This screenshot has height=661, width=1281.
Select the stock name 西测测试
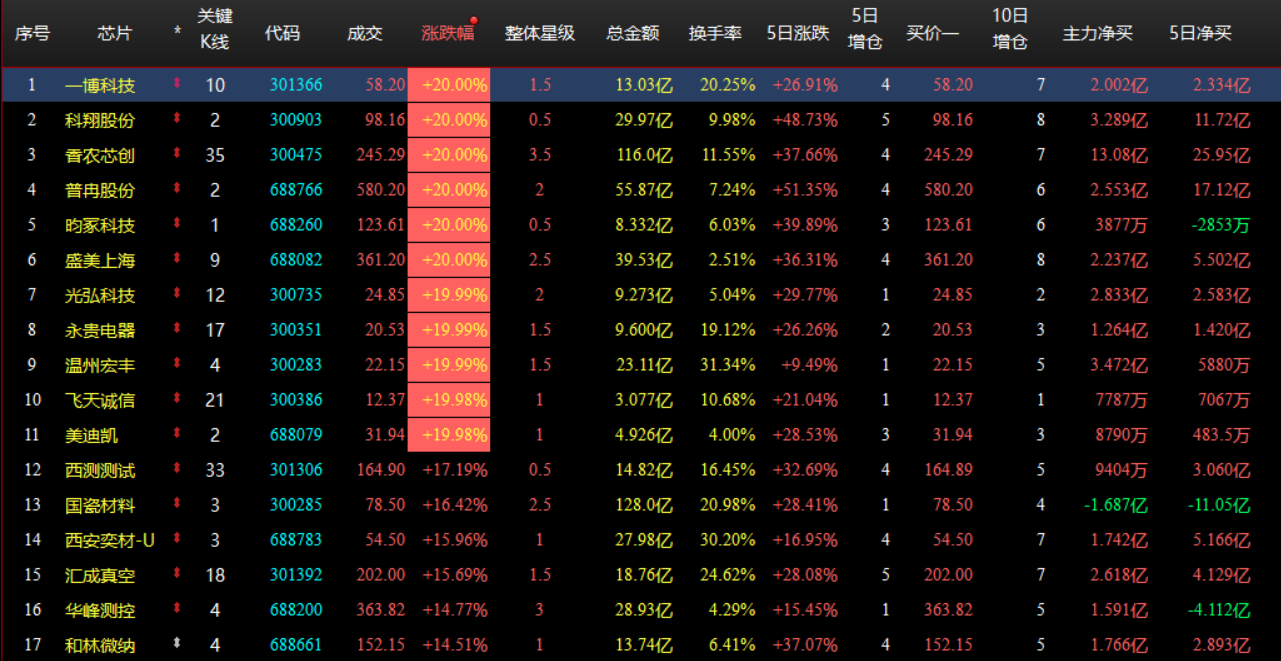pos(100,470)
